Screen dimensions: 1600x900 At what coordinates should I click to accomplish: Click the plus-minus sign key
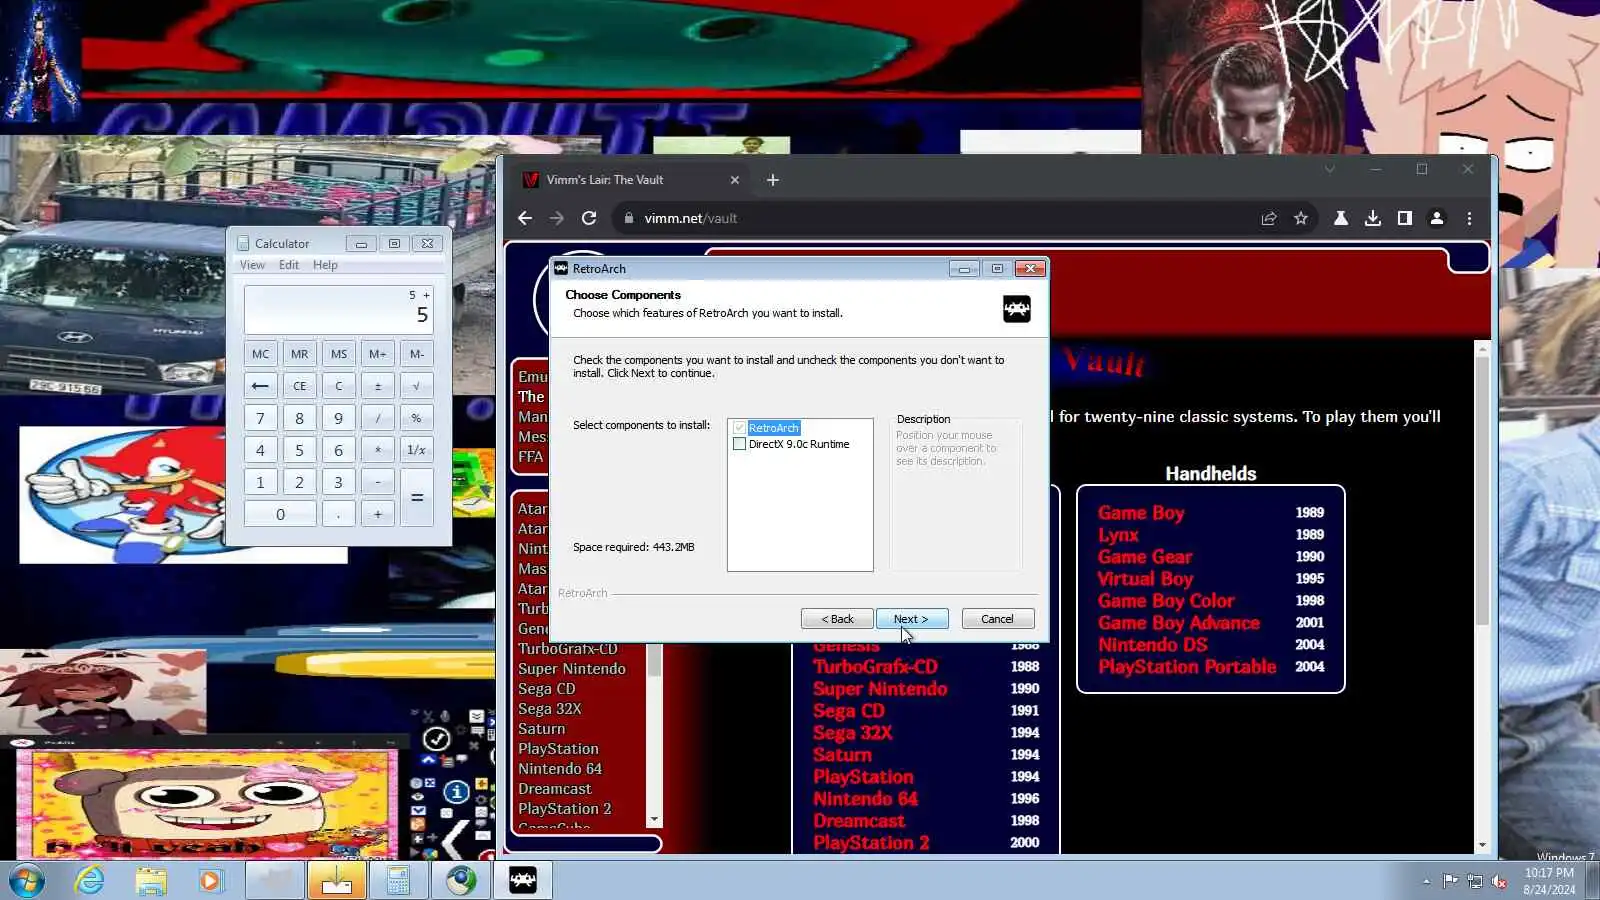click(378, 386)
